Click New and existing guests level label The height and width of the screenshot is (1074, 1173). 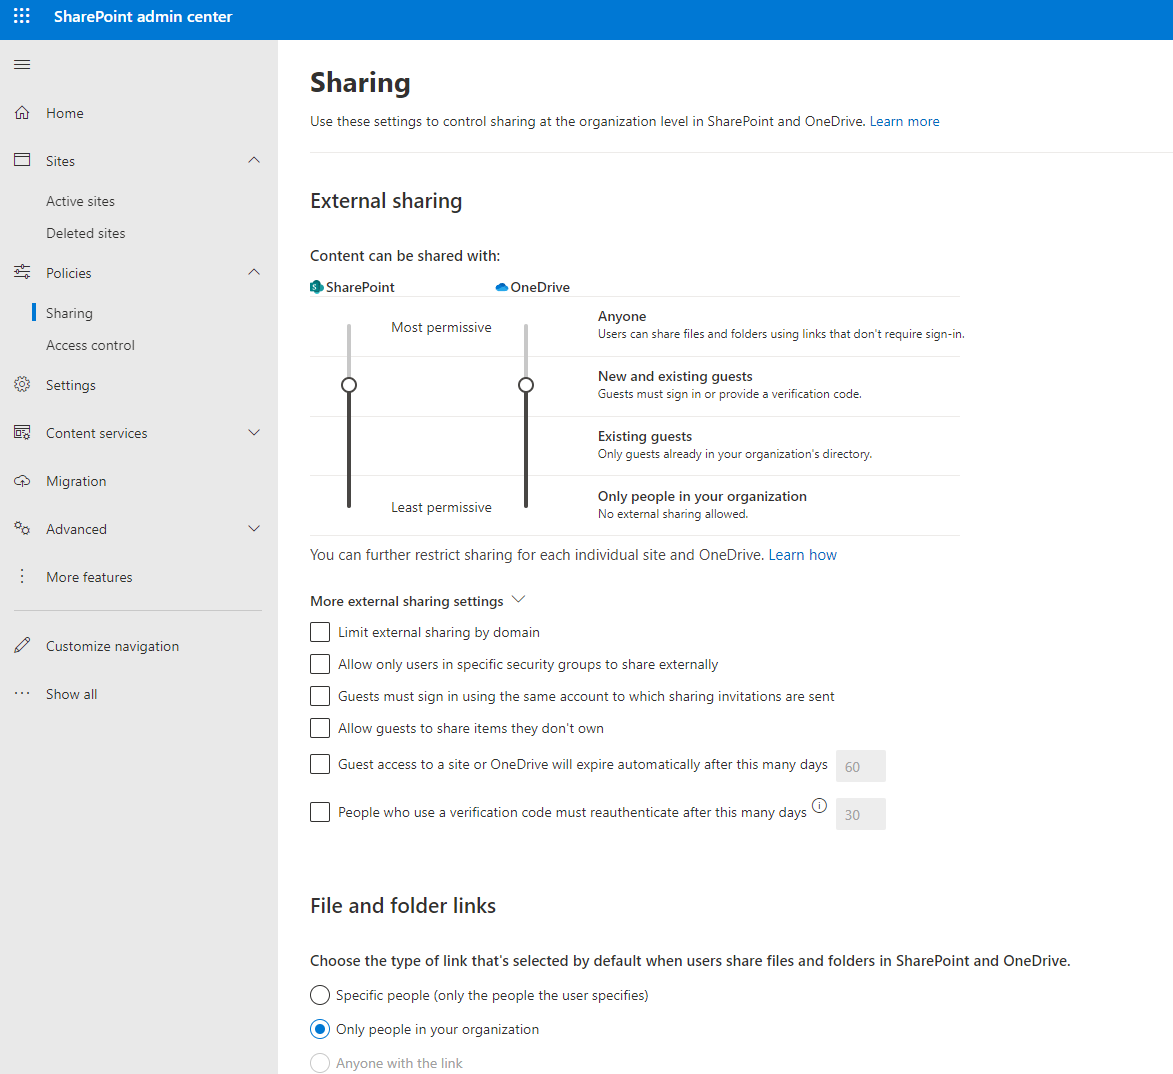(675, 376)
